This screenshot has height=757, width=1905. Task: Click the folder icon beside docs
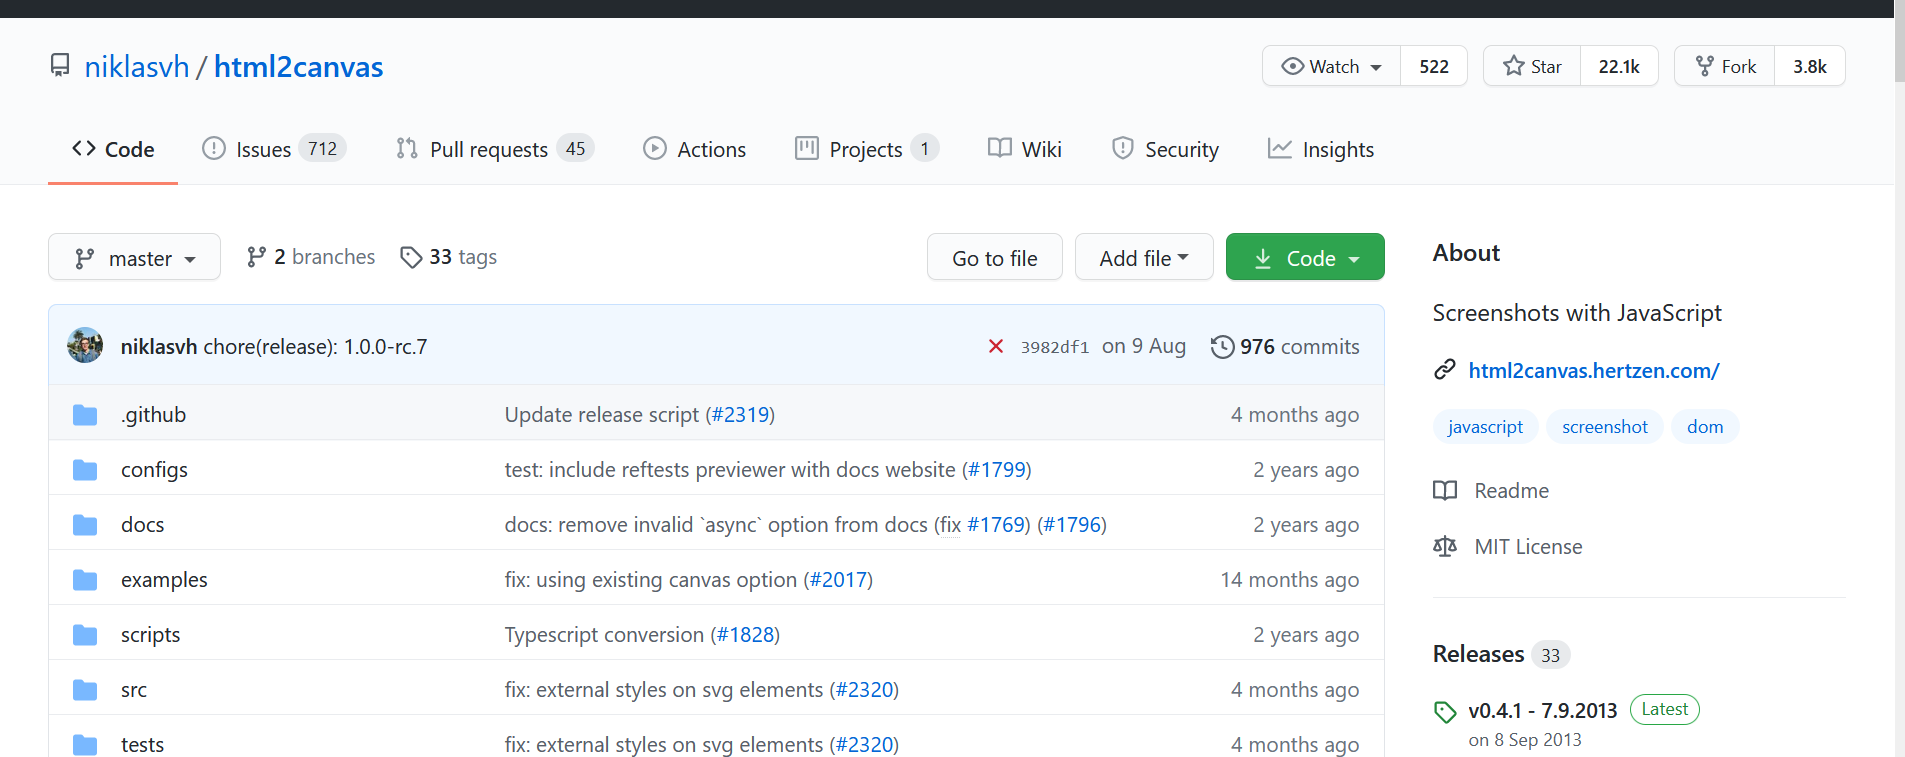85,525
